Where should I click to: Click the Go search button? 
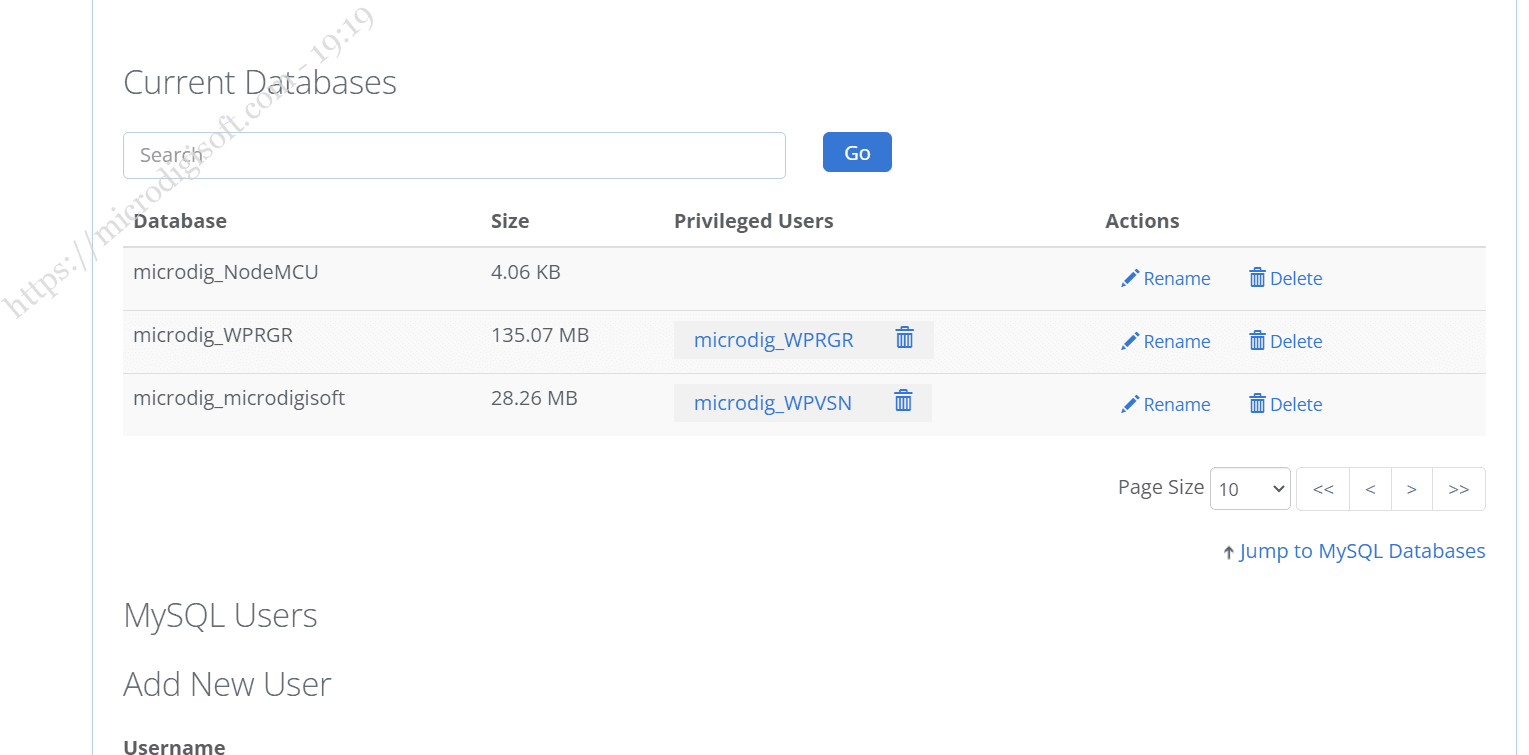coord(856,151)
